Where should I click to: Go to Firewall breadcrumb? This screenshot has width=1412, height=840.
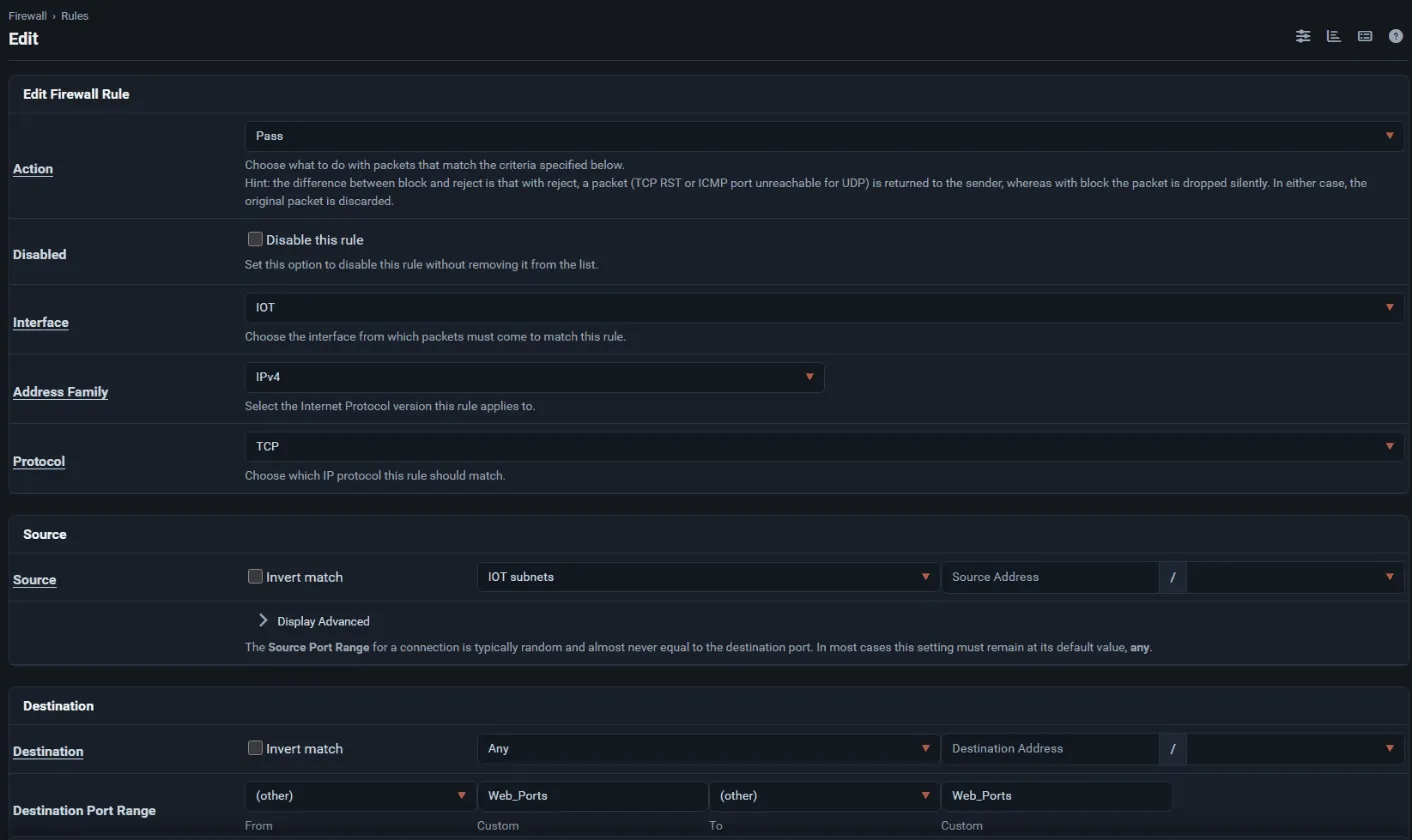[x=28, y=16]
